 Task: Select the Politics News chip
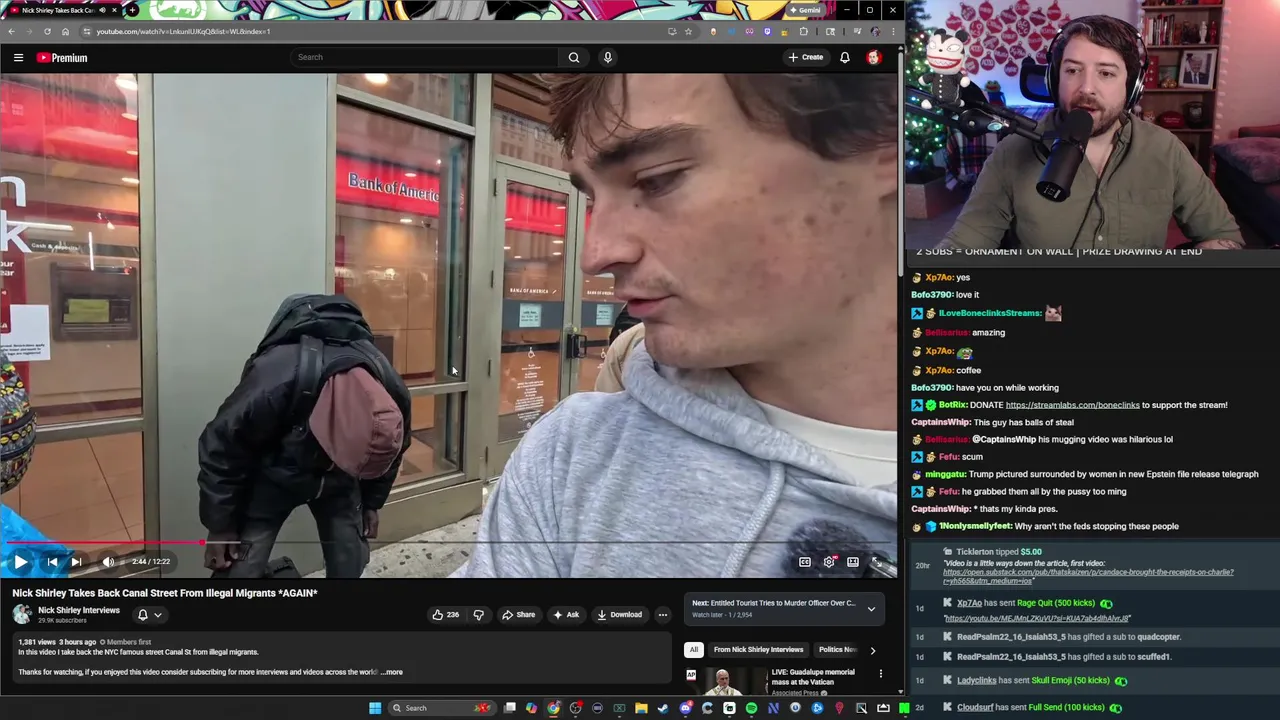838,650
